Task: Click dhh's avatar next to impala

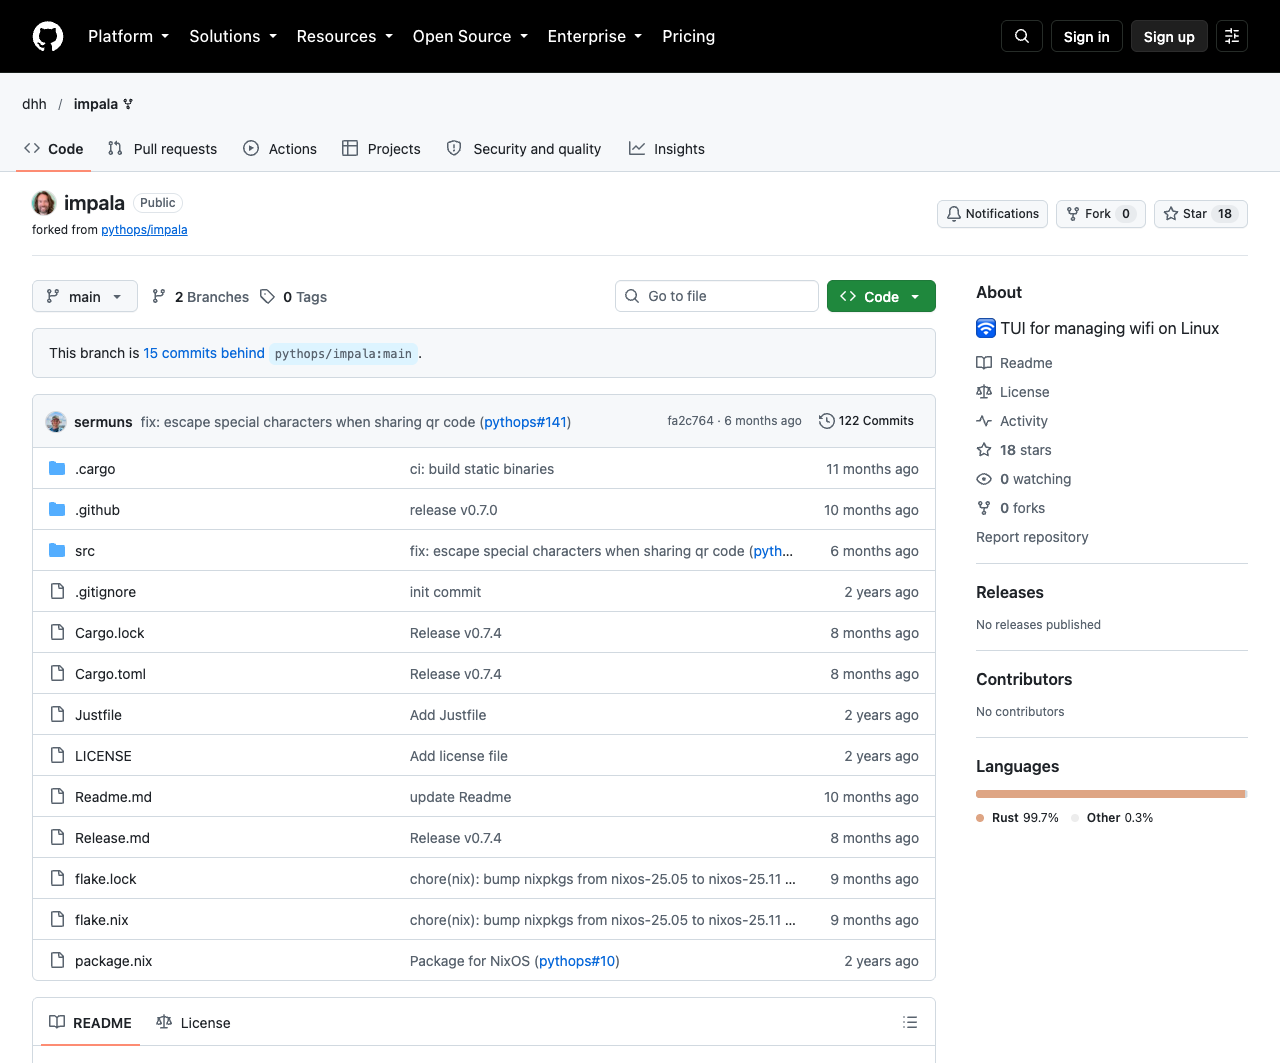Action: pyautogui.click(x=44, y=203)
